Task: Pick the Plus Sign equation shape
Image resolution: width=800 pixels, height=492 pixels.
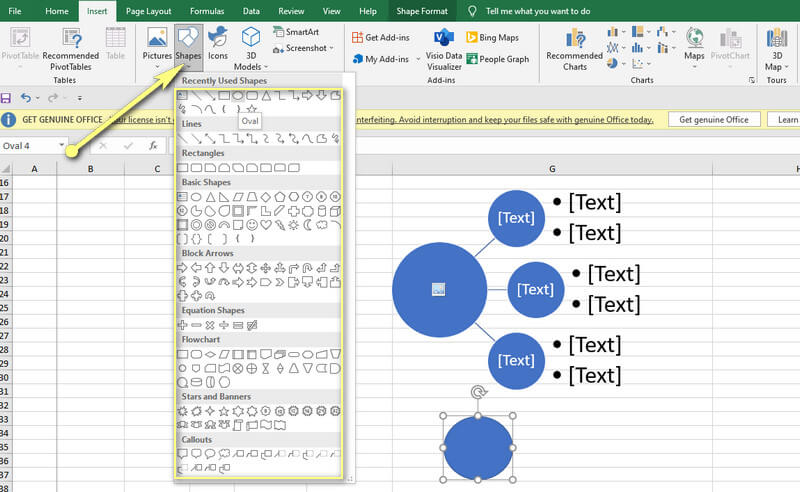Action: coord(182,325)
